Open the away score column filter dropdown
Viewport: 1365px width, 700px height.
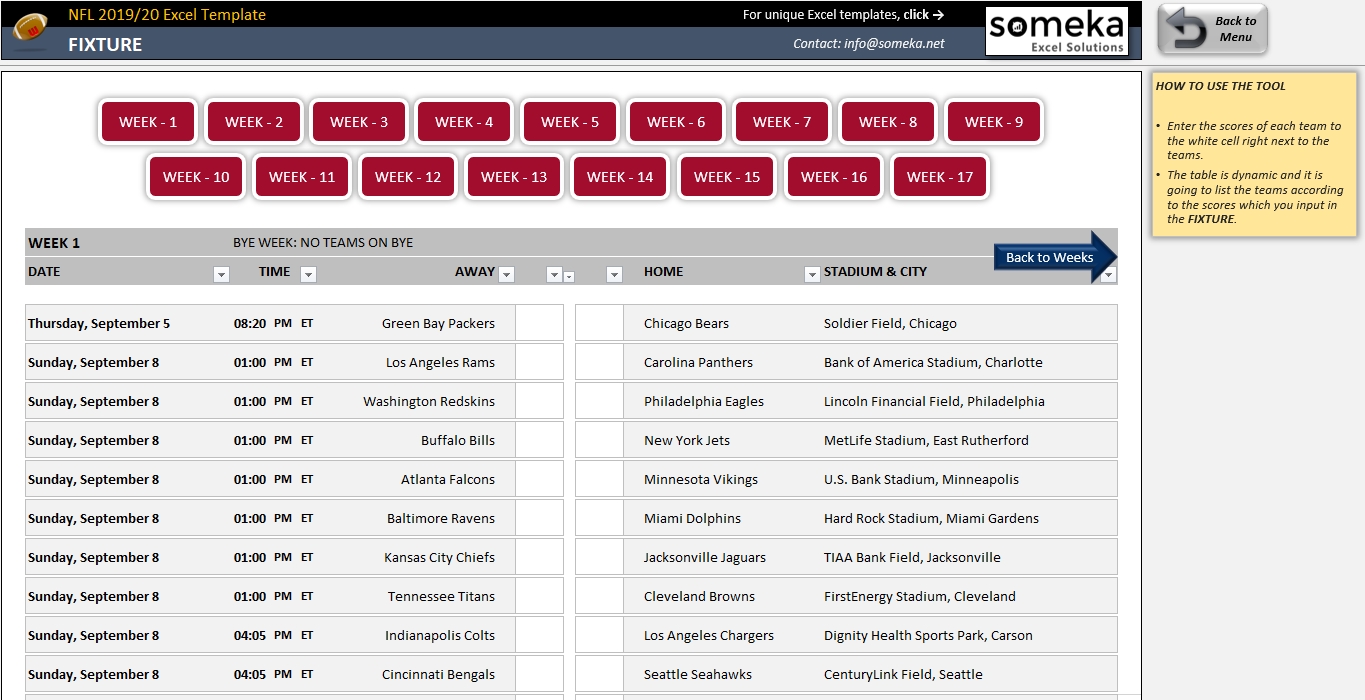(x=554, y=275)
